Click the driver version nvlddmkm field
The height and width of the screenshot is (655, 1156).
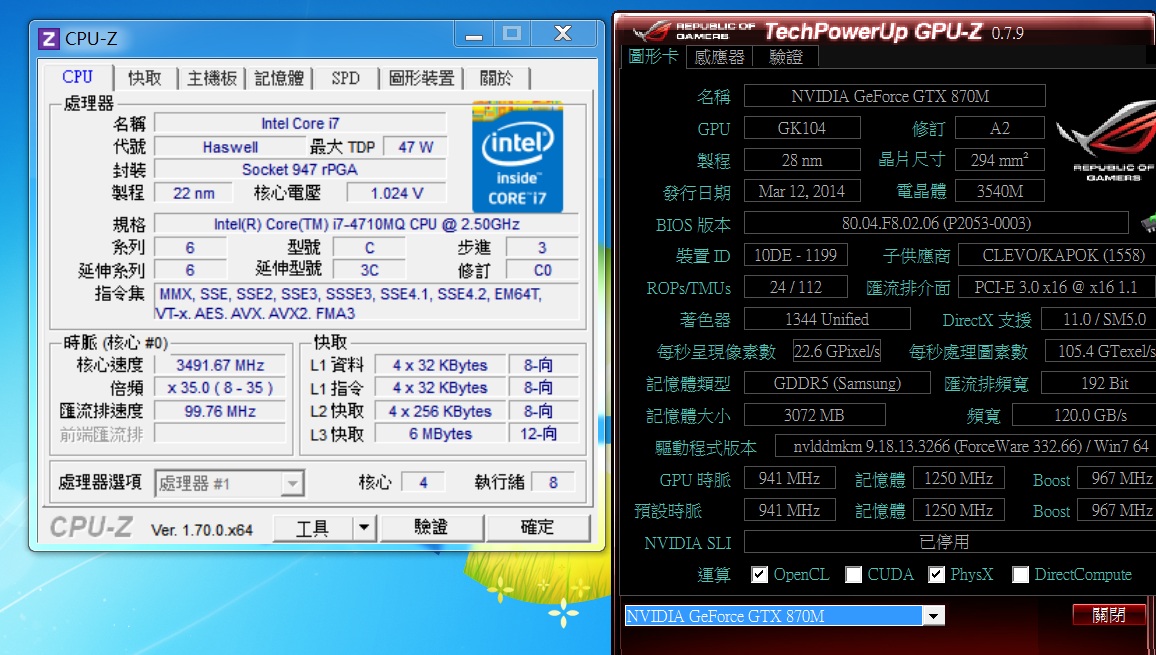[x=966, y=446]
